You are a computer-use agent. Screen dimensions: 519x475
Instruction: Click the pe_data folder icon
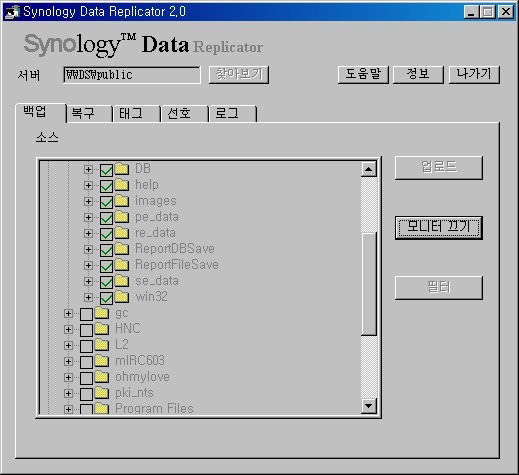pyautogui.click(x=122, y=217)
